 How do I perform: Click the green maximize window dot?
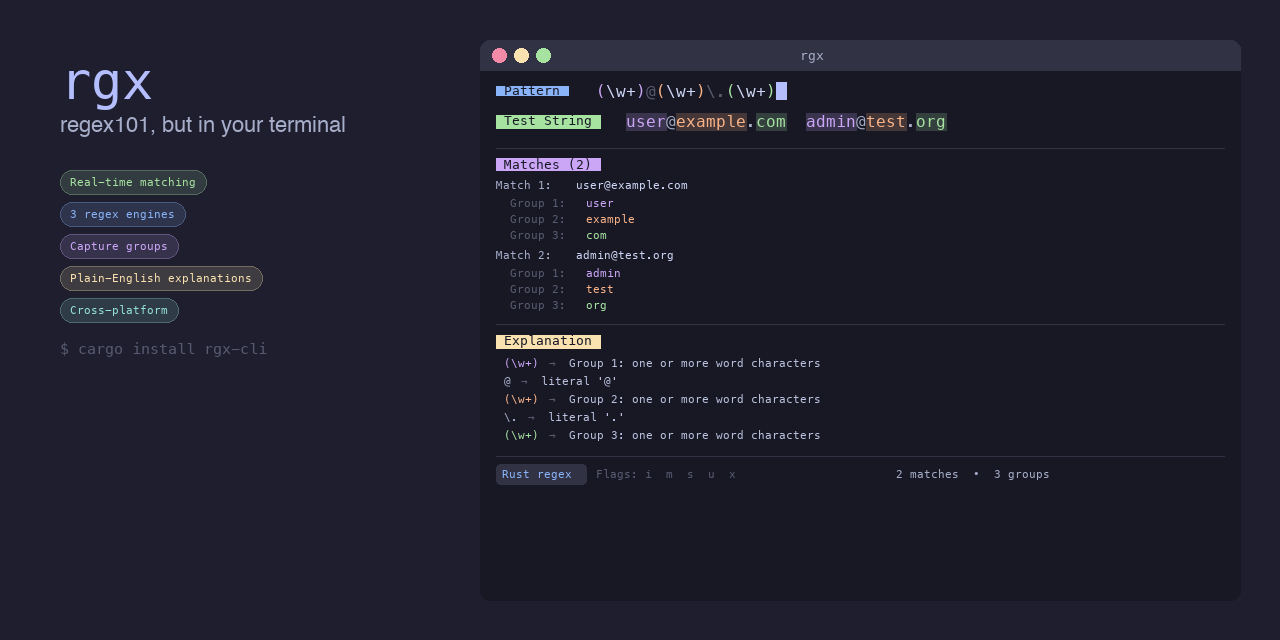point(543,55)
